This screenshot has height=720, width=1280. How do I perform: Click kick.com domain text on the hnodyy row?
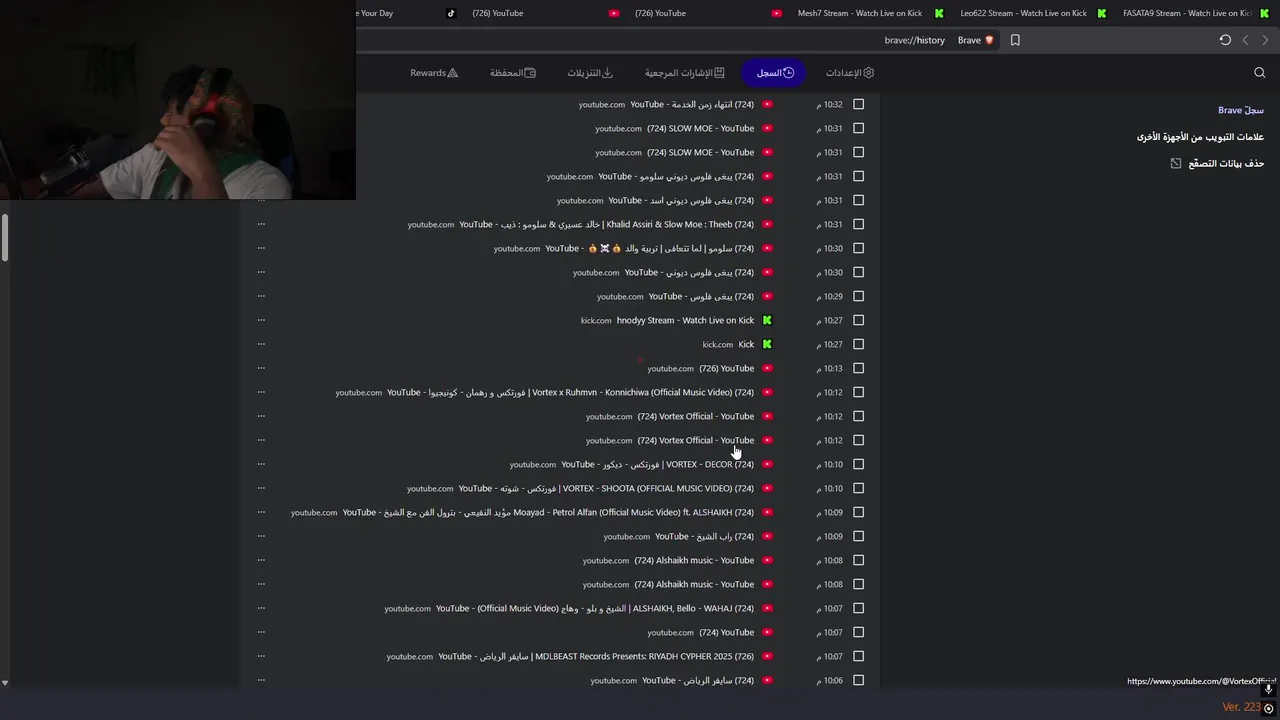click(x=596, y=321)
